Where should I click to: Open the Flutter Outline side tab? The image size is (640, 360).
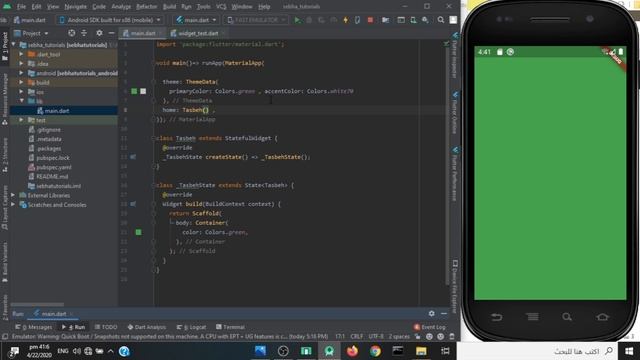pos(455,113)
